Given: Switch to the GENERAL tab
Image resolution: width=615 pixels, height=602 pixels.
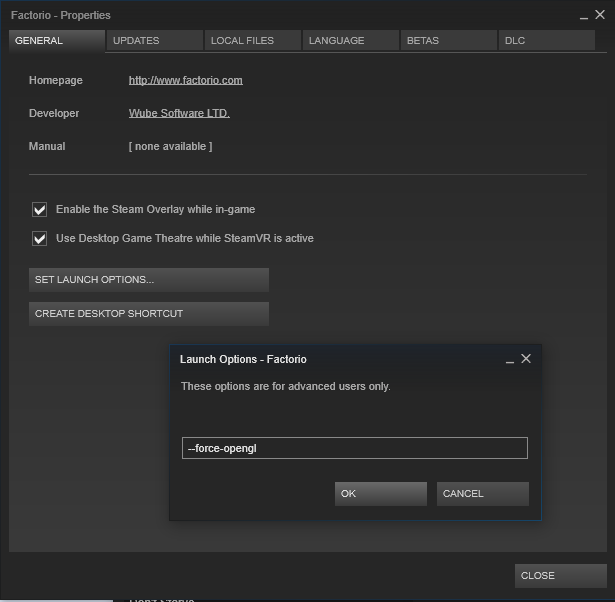Looking at the screenshot, I should coord(57,41).
